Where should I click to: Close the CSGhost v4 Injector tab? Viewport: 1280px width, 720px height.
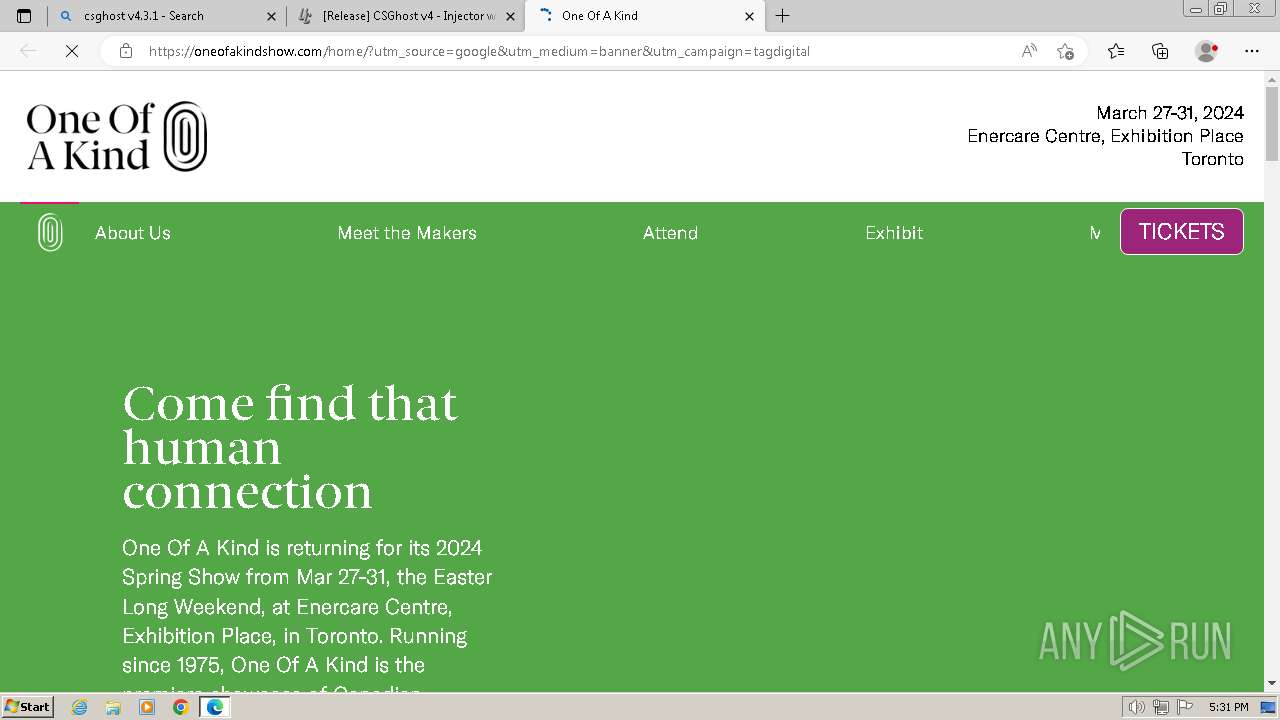coord(510,16)
